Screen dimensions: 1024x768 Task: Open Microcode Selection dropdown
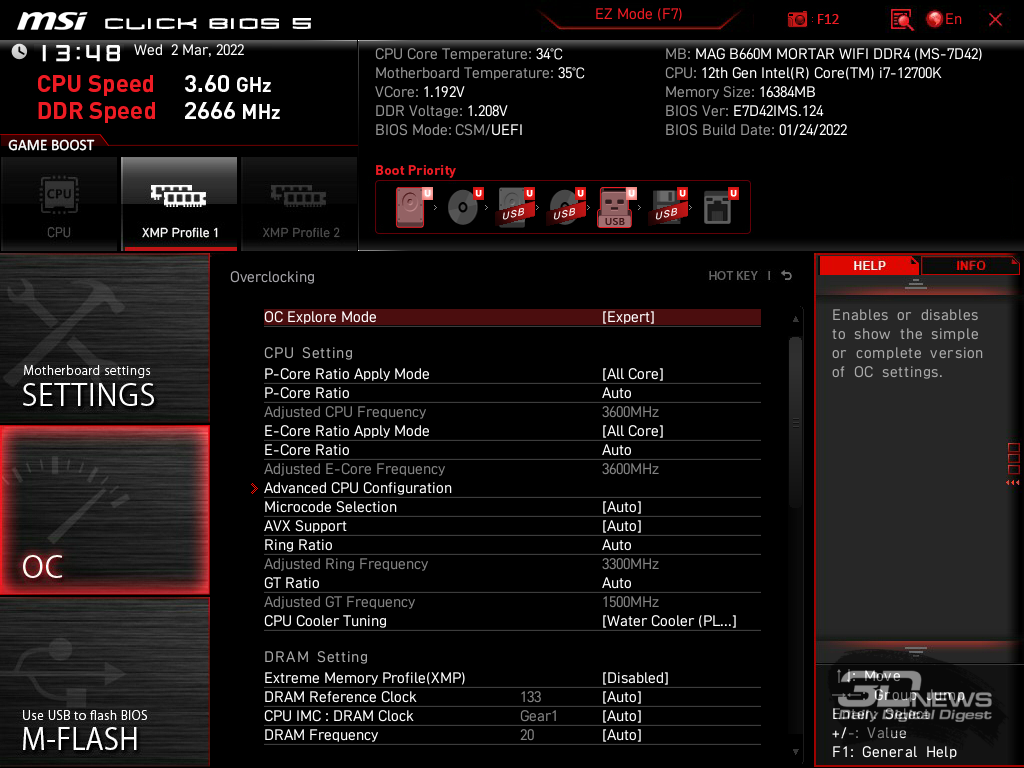coord(512,507)
